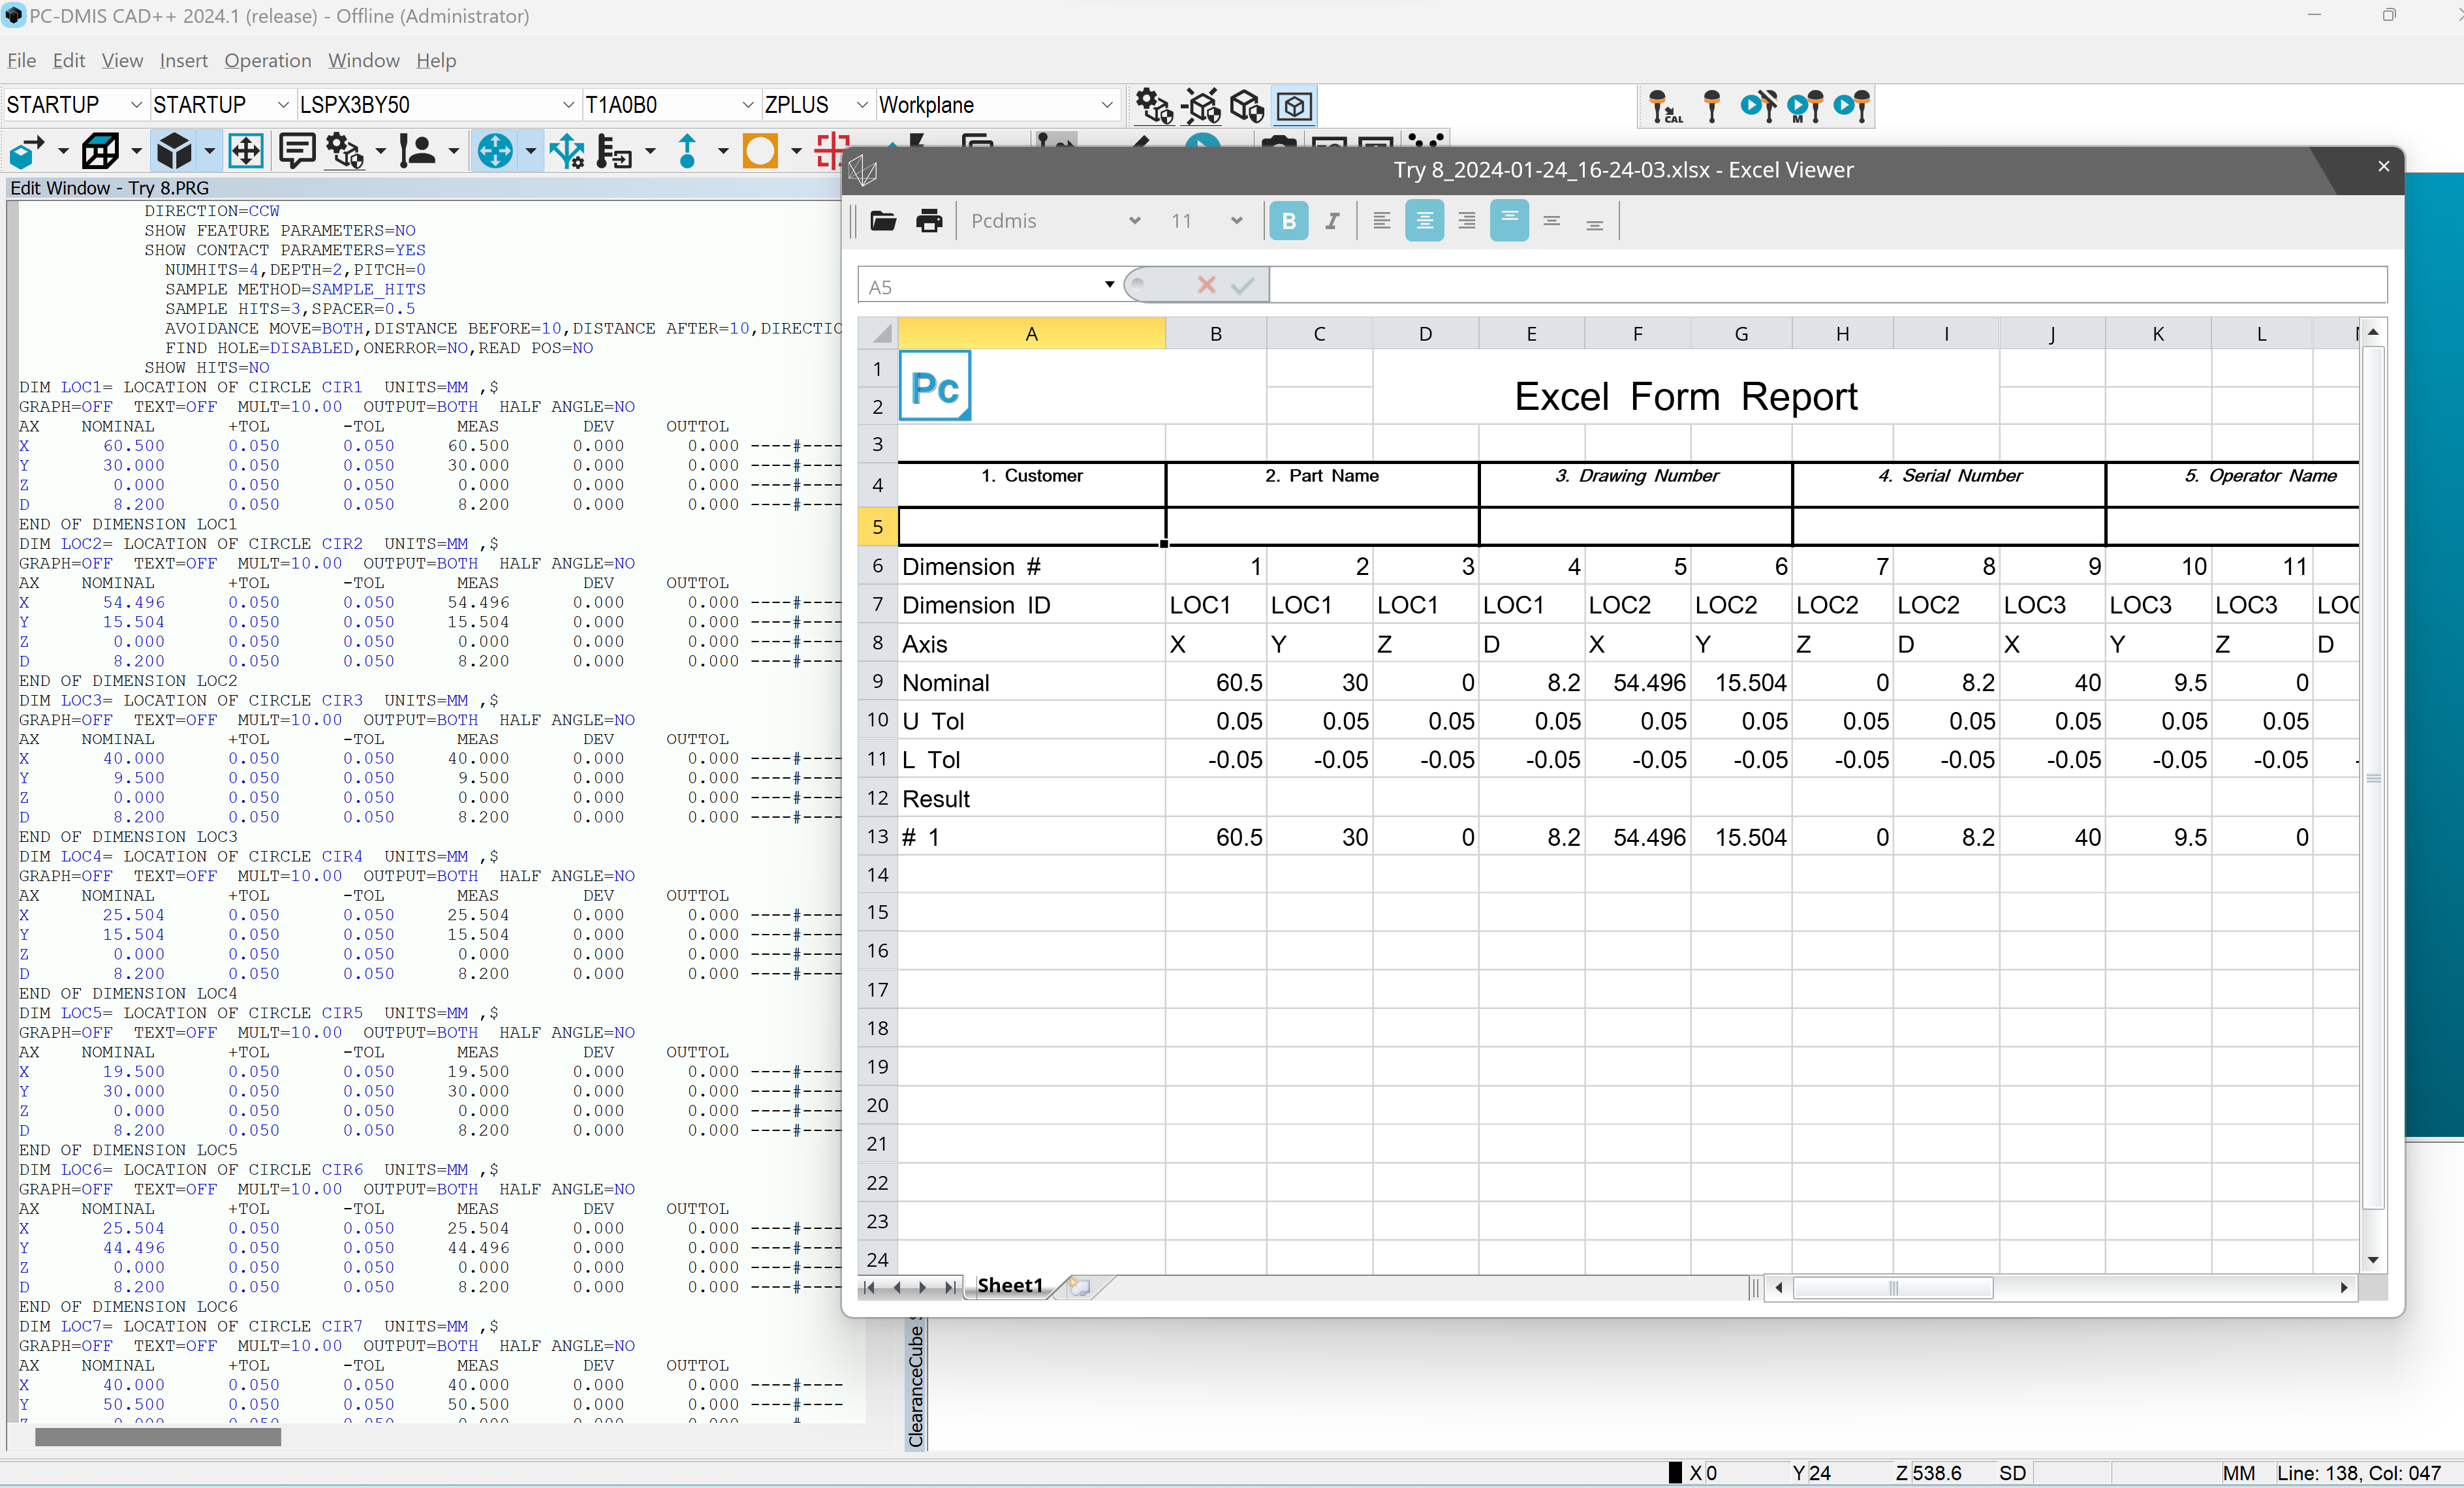
Task: Click the plain probe icon in probe toolbar
Action: (1711, 106)
